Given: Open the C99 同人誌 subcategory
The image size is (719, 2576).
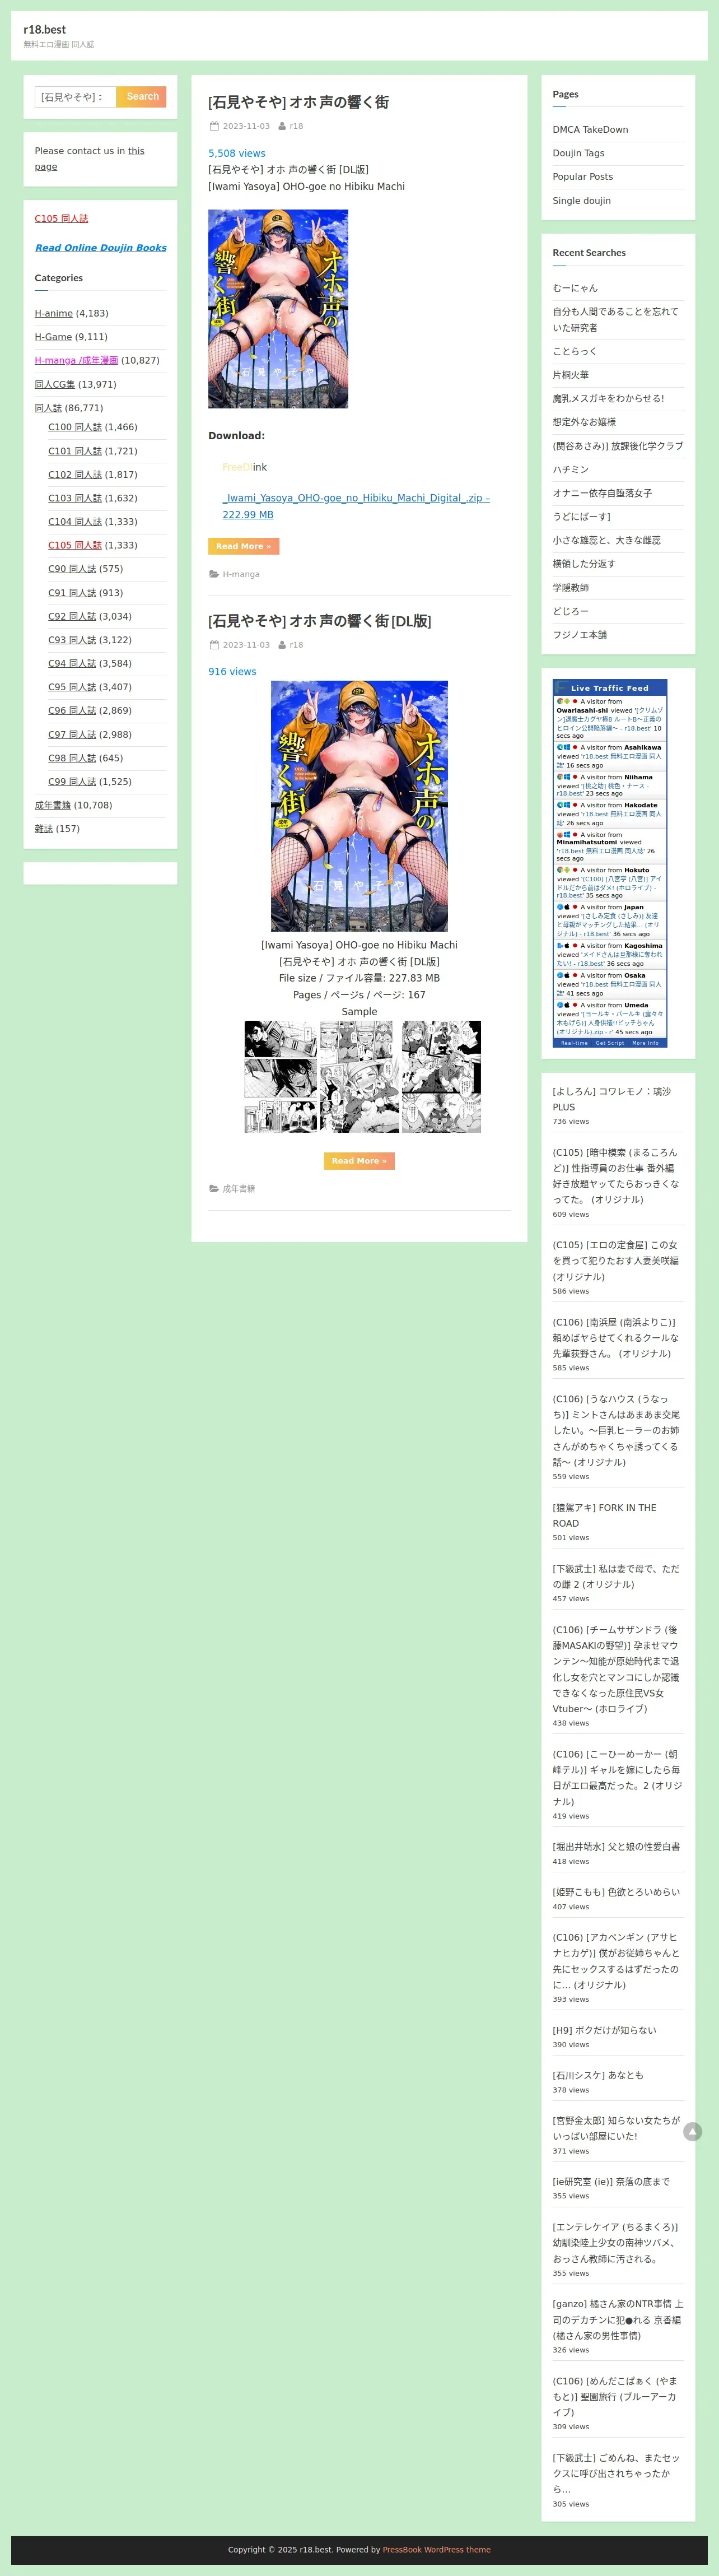Looking at the screenshot, I should point(72,782).
